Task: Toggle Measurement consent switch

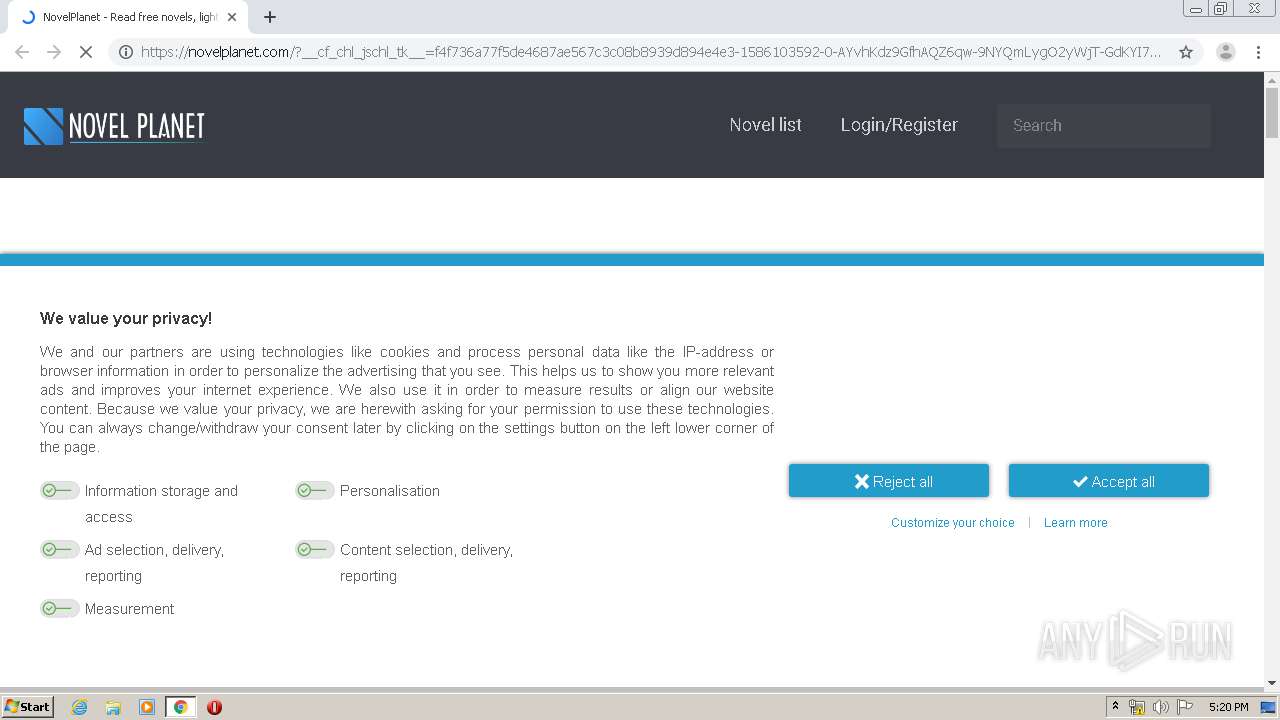Action: click(x=59, y=608)
